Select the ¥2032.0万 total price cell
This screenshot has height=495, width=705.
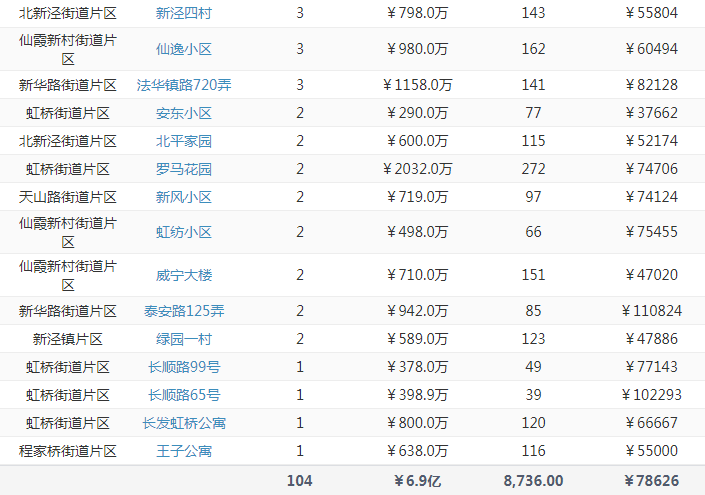pyautogui.click(x=417, y=169)
